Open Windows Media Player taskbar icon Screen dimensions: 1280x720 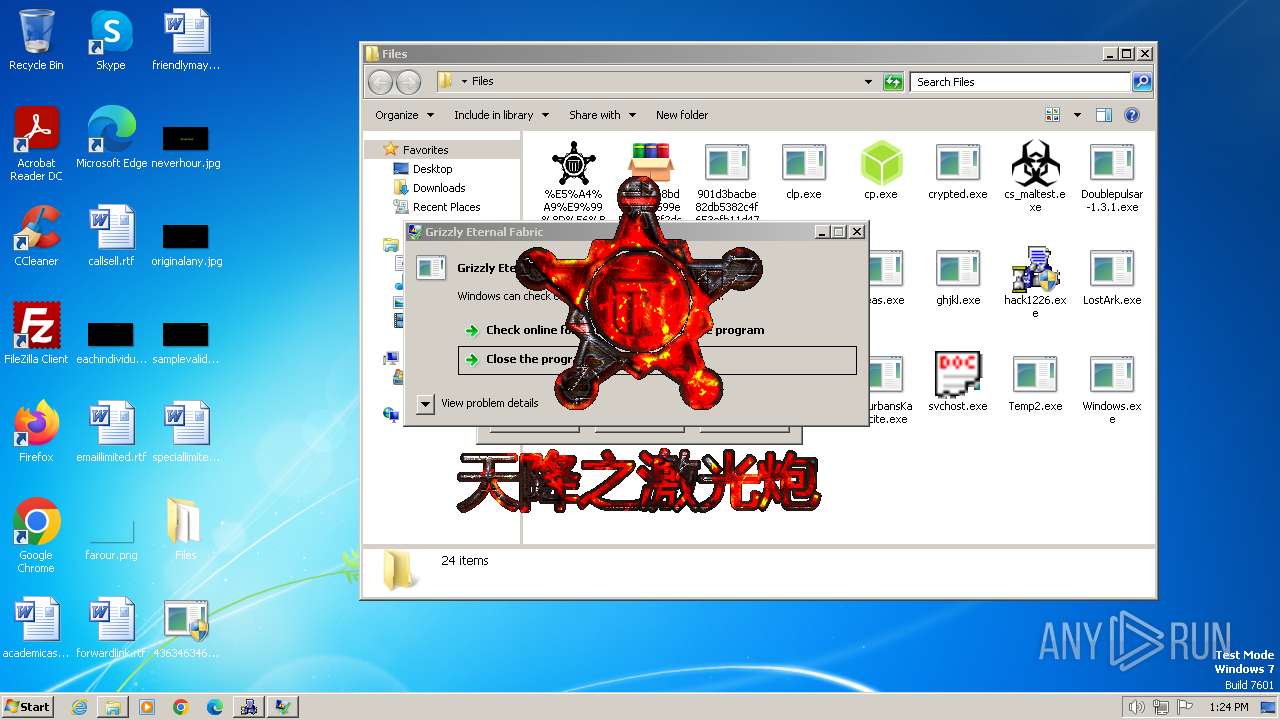[x=147, y=707]
